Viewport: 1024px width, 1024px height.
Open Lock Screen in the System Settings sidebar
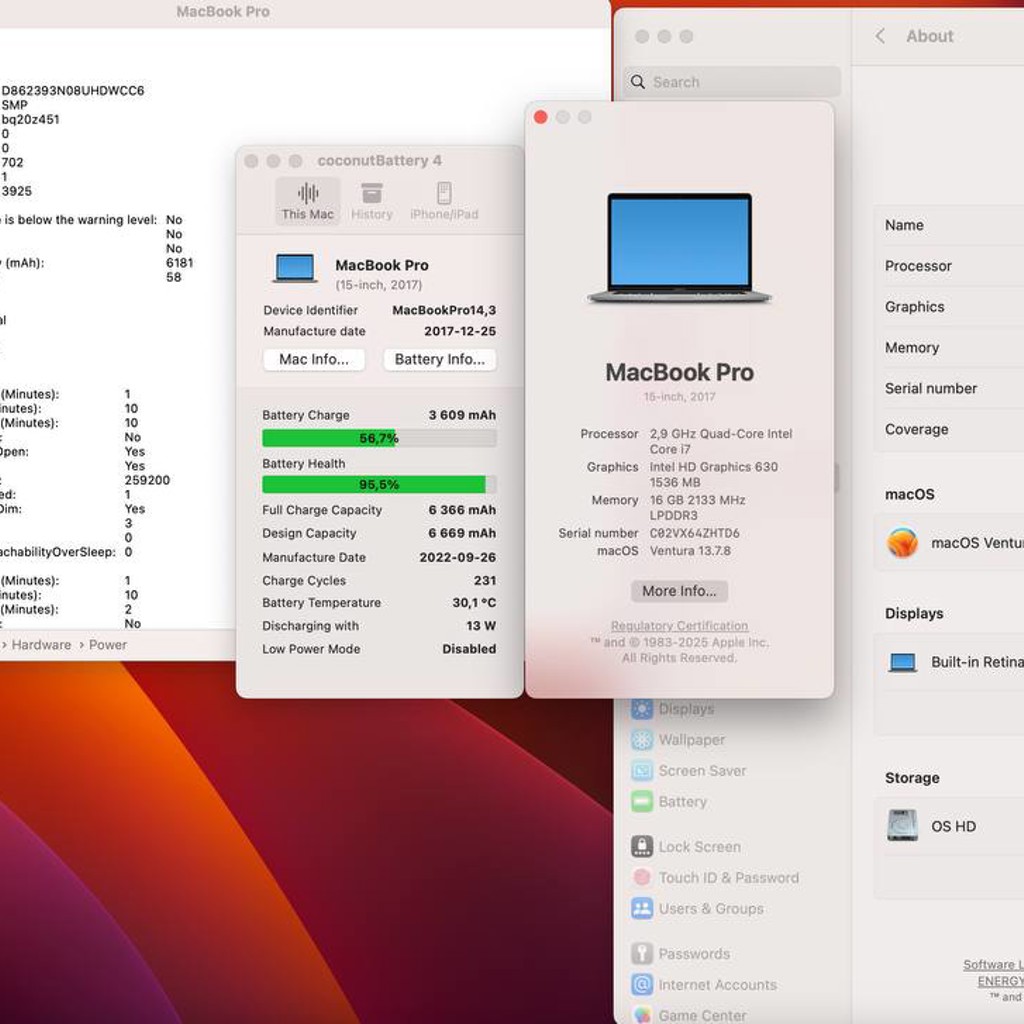[x=686, y=846]
